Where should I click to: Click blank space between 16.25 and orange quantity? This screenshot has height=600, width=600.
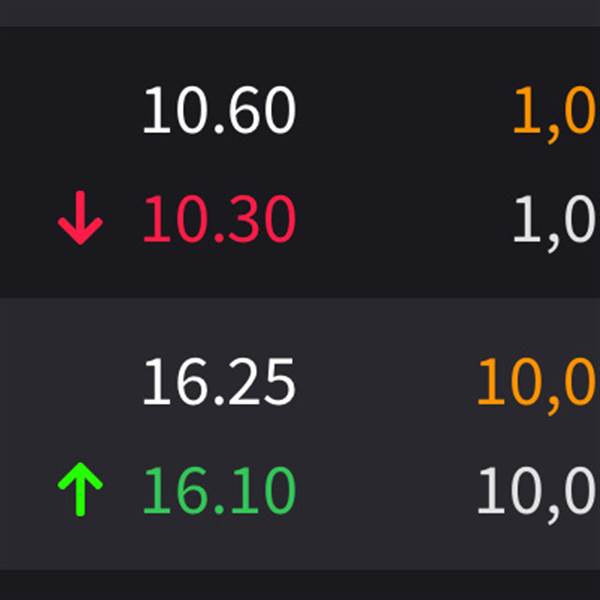(385, 383)
